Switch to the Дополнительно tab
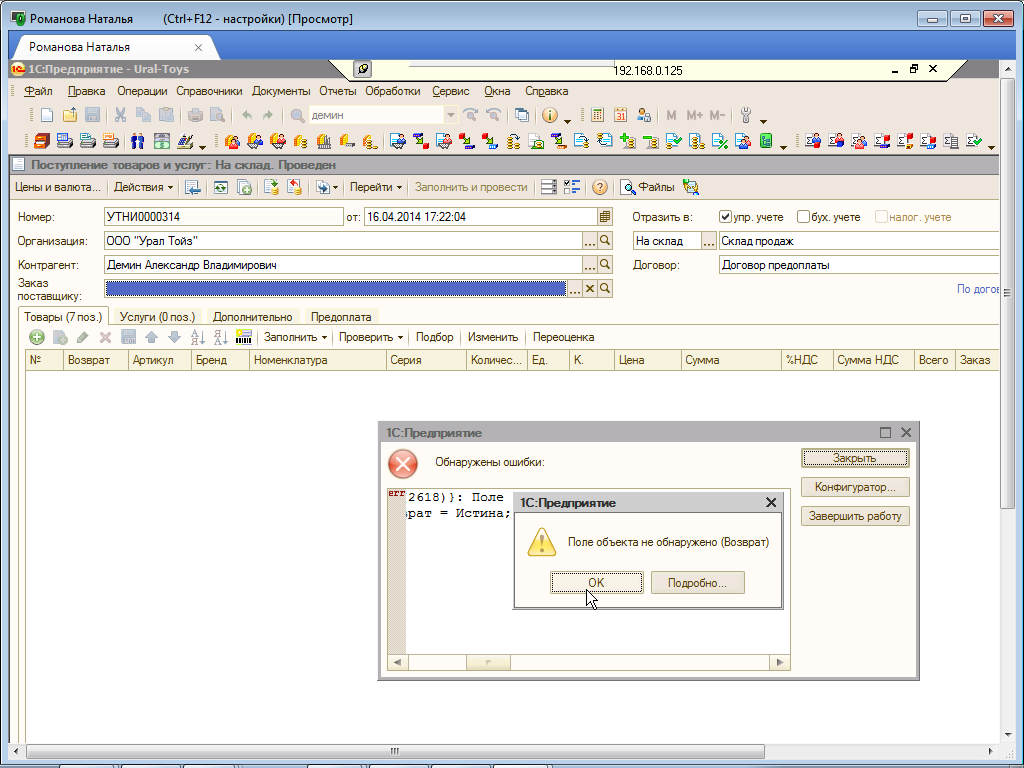Viewport: 1024px width, 768px height. pyautogui.click(x=253, y=317)
